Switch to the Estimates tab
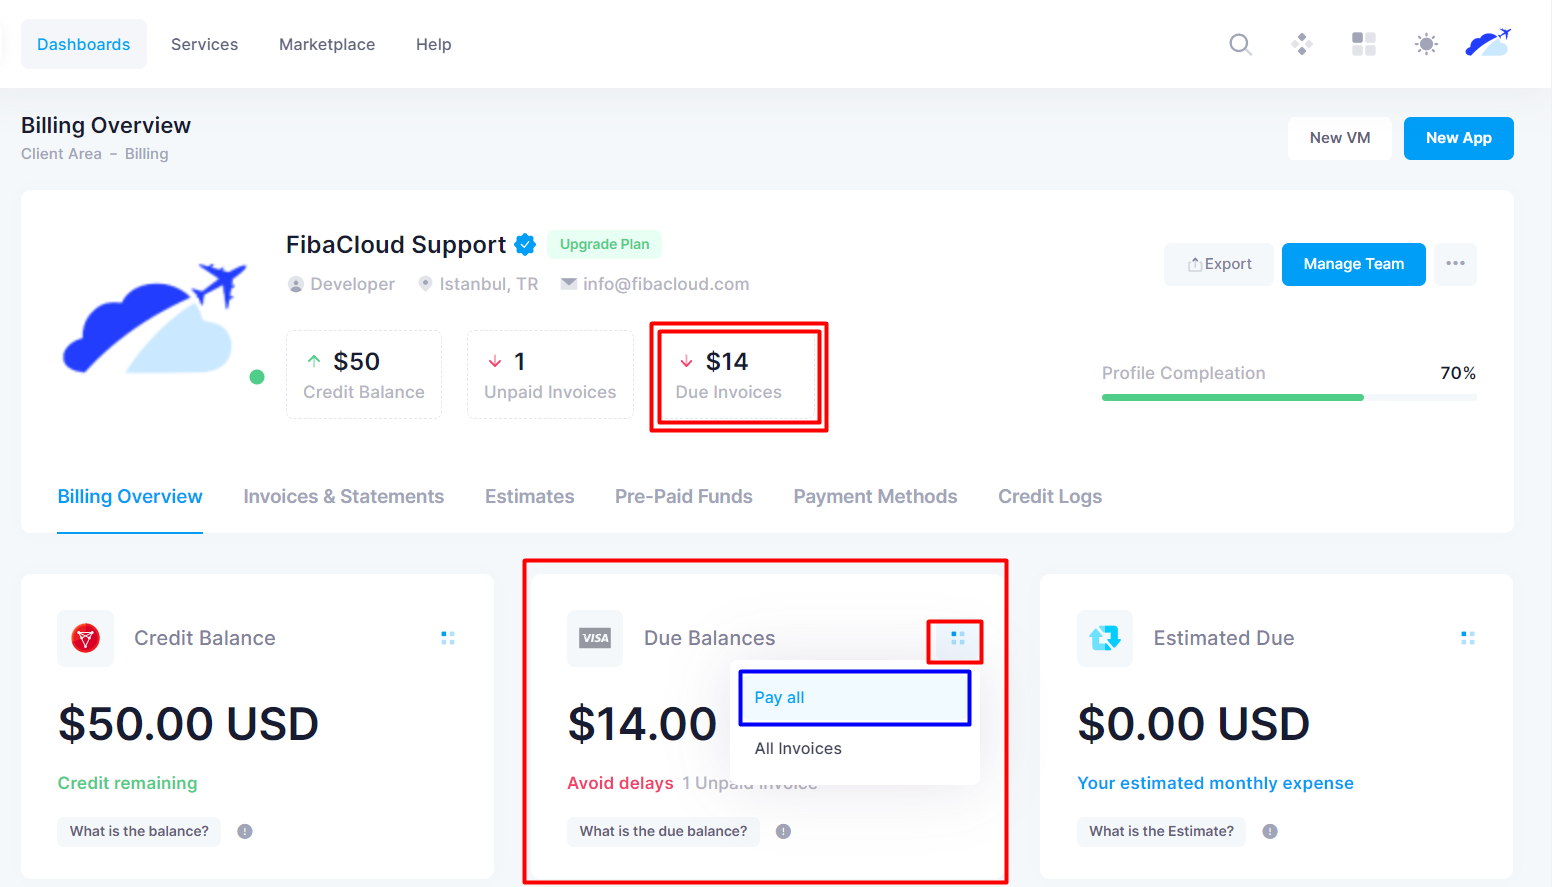Image resolution: width=1552 pixels, height=887 pixels. tap(530, 497)
